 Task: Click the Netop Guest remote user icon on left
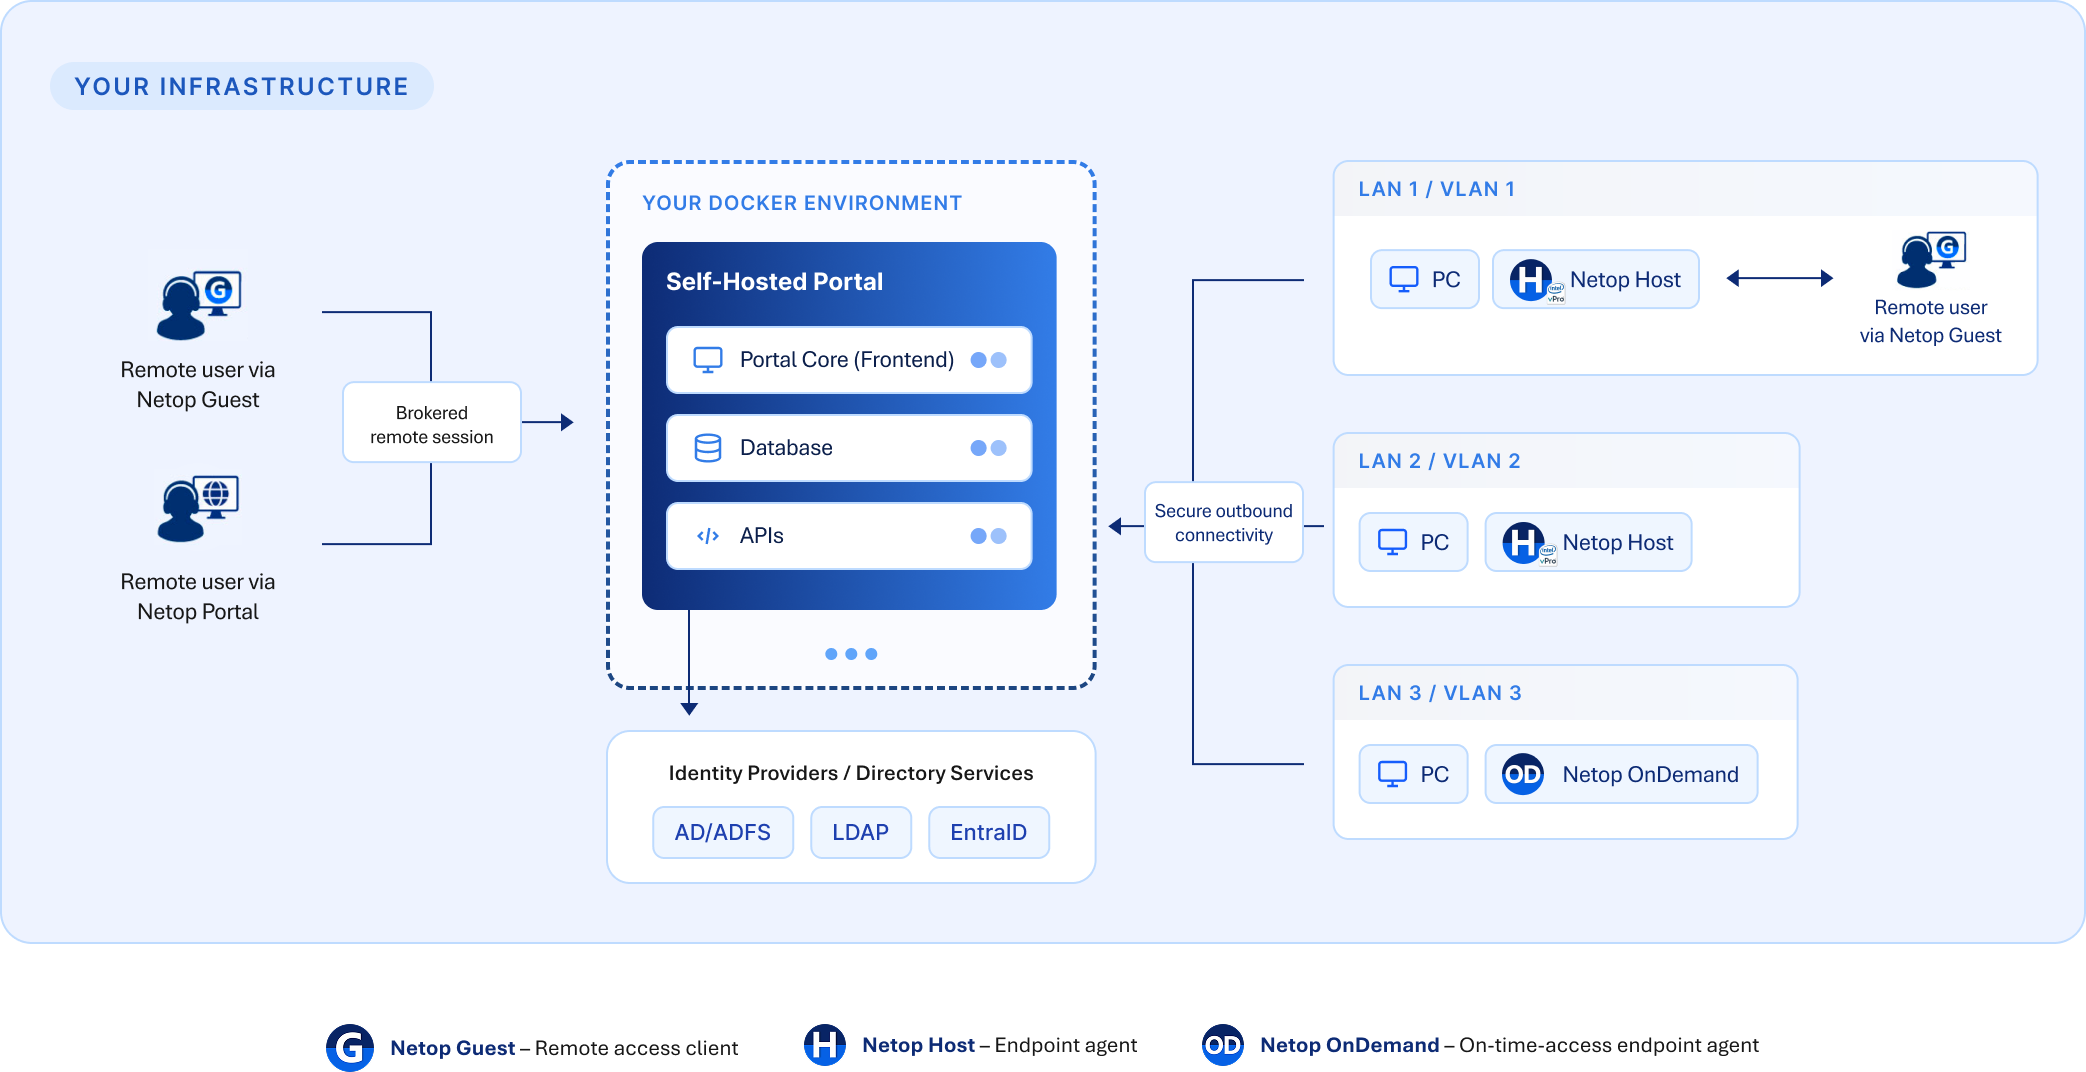click(x=199, y=305)
